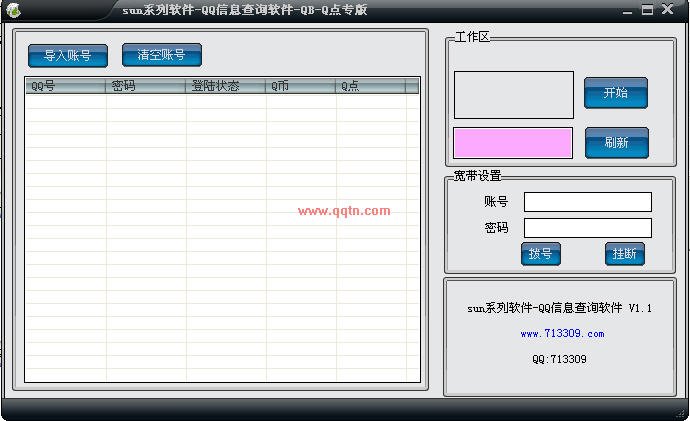The height and width of the screenshot is (421, 690).
Task: Focus the broadband 密码 input field
Action: pyautogui.click(x=587, y=228)
